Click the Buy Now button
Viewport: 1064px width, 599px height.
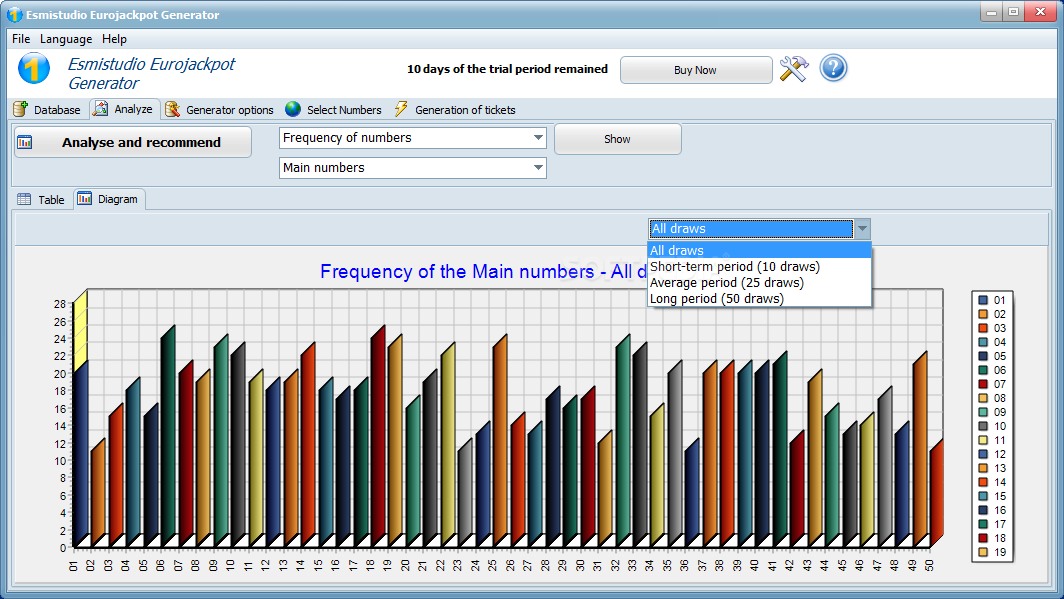[x=696, y=70]
